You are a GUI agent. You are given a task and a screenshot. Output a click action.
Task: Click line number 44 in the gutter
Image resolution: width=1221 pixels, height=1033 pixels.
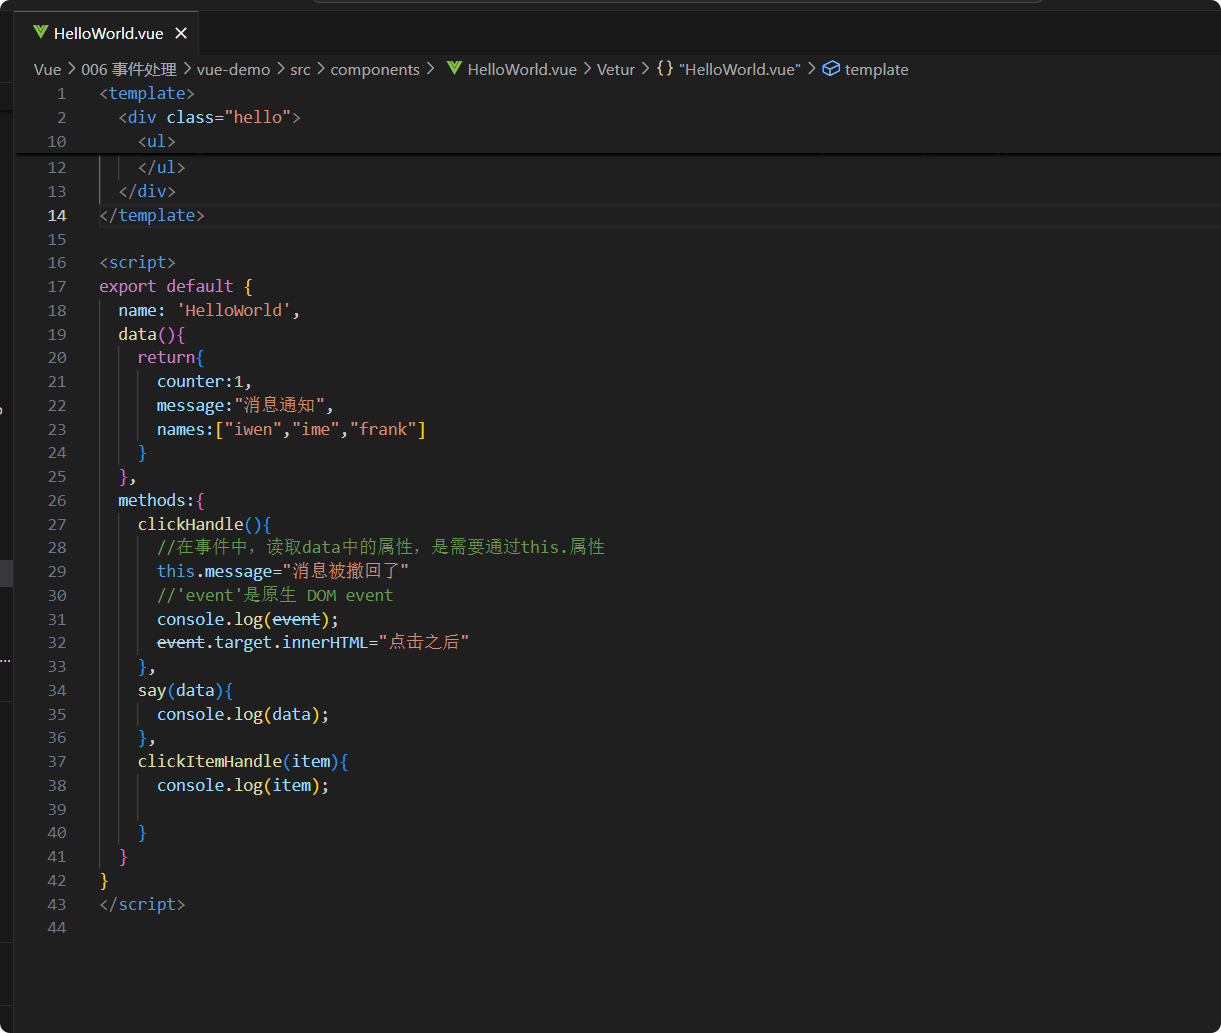coord(57,928)
